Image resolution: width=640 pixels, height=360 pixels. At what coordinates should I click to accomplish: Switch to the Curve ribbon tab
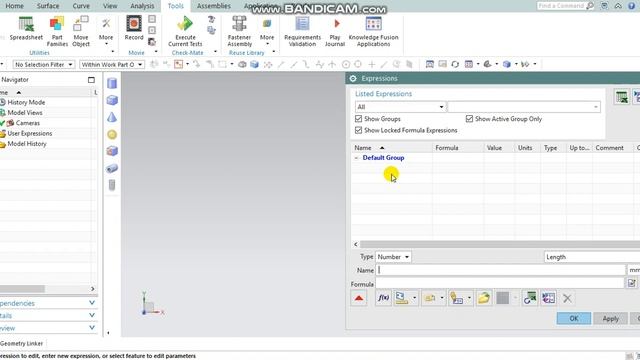pyautogui.click(x=81, y=6)
